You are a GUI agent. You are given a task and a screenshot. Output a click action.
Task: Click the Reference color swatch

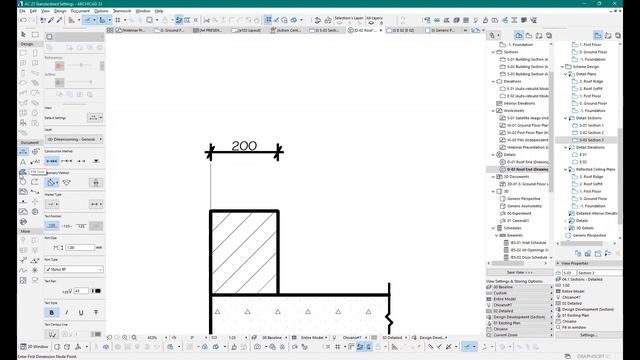(x=60, y=66)
